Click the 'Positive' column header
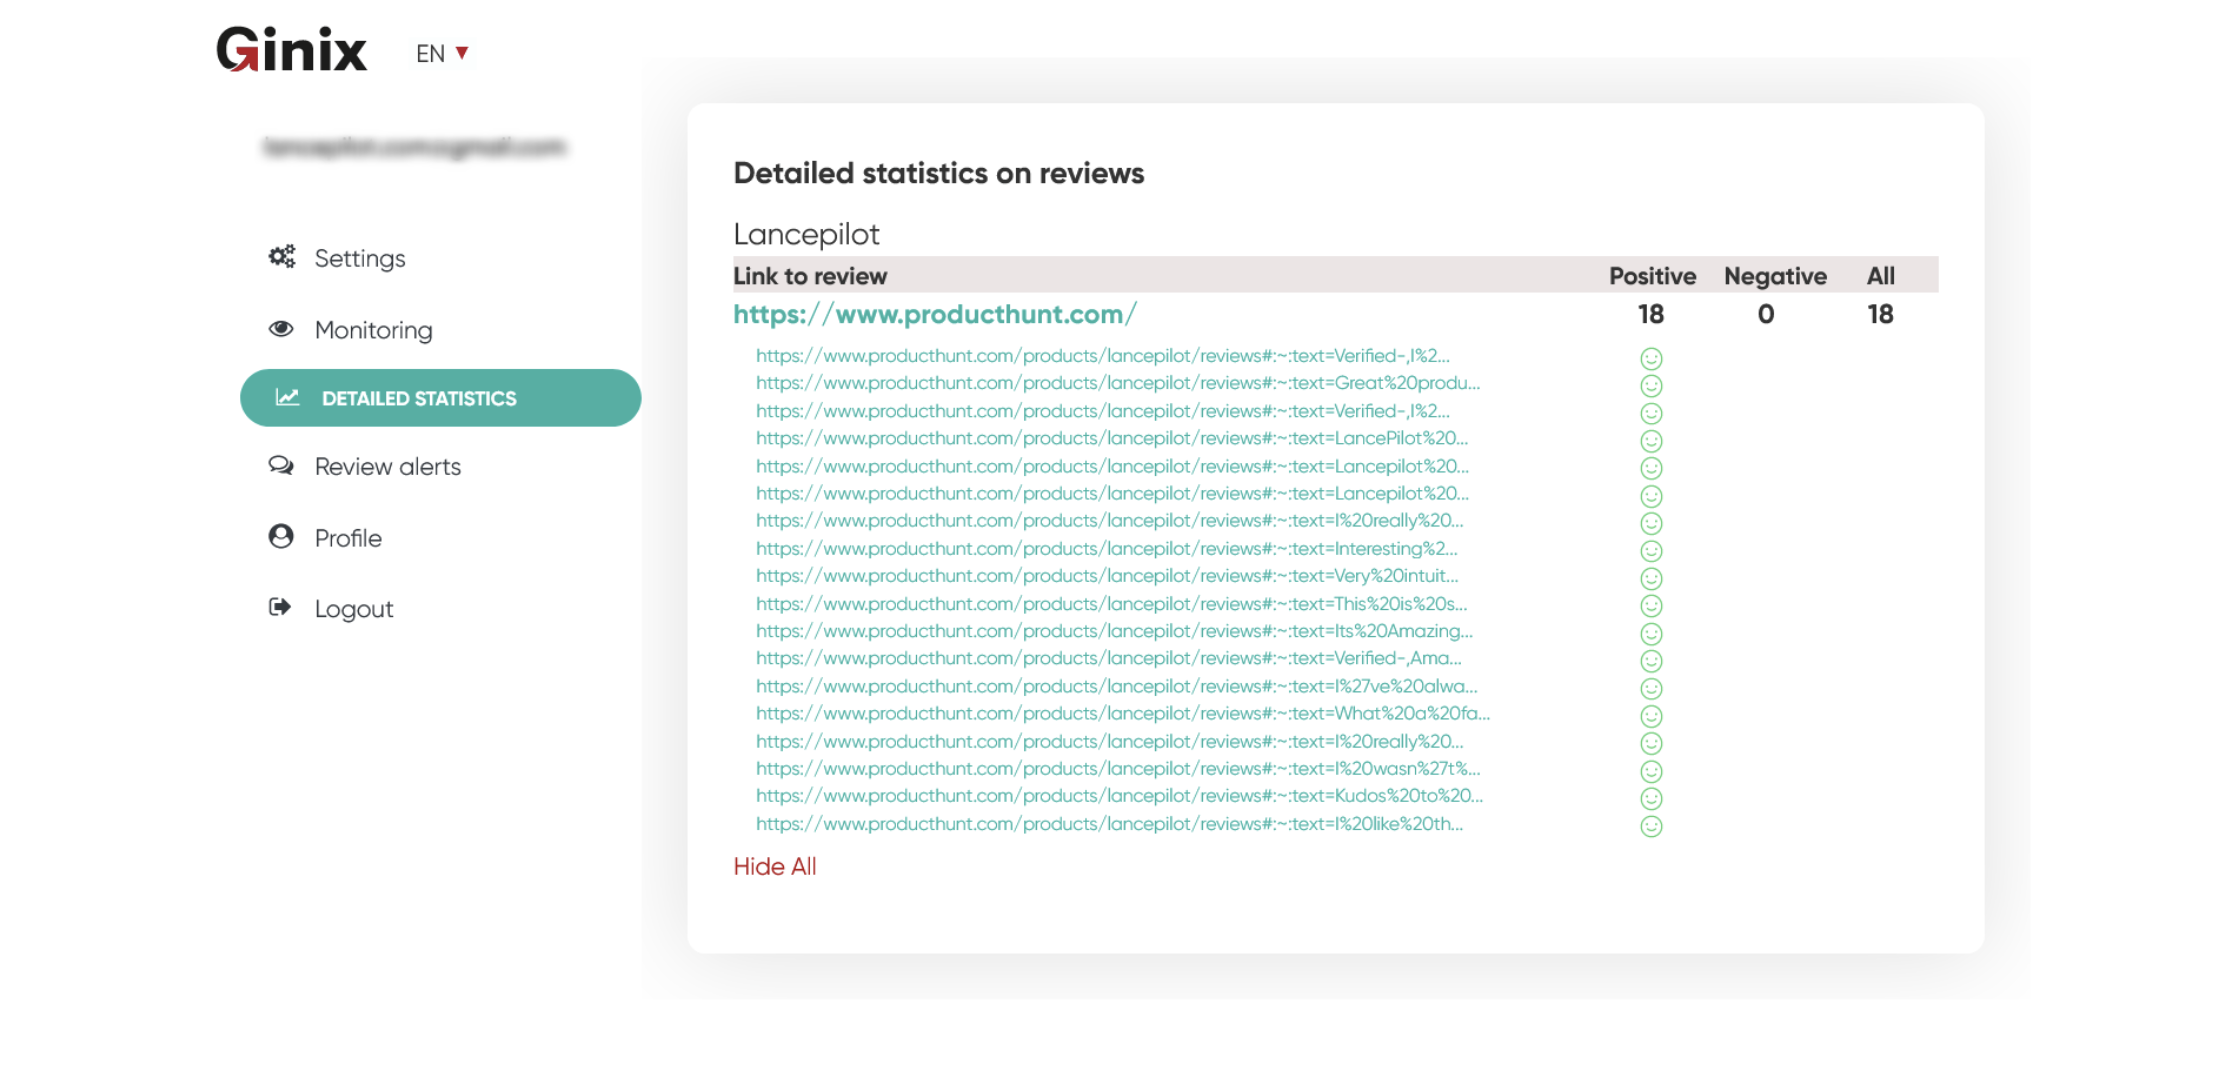 [1652, 276]
